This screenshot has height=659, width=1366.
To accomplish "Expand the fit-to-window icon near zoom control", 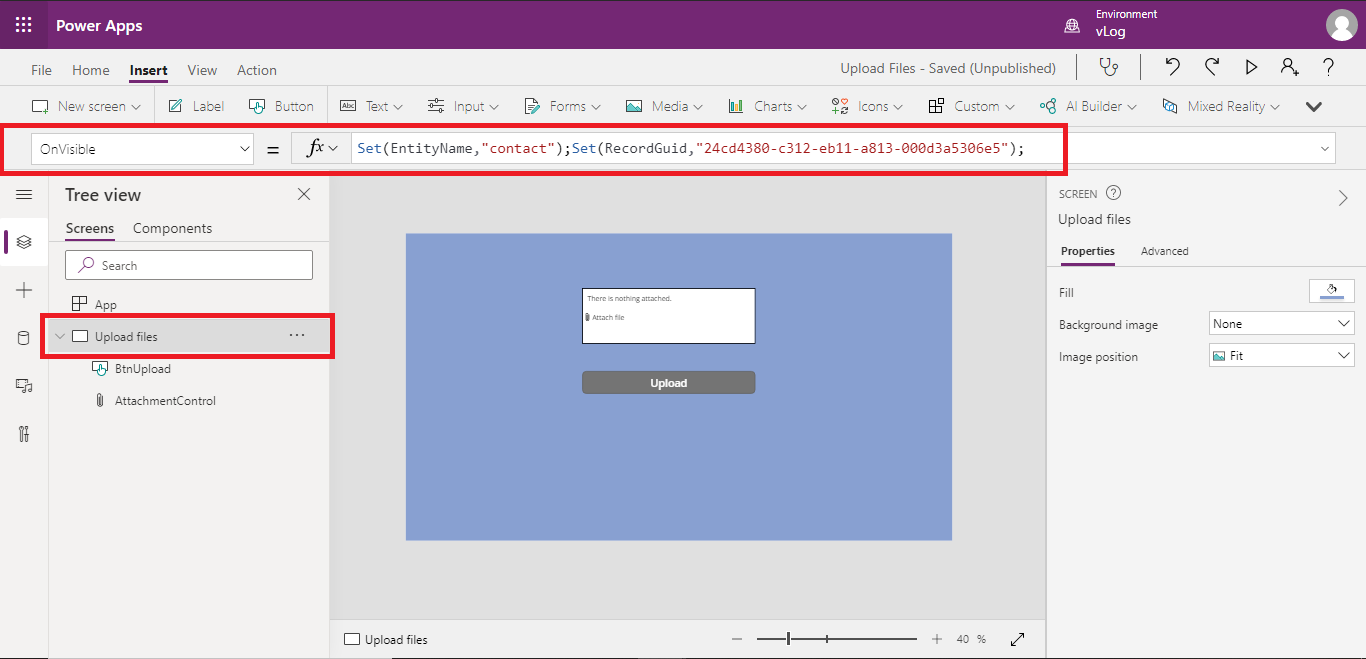I will (x=1017, y=638).
